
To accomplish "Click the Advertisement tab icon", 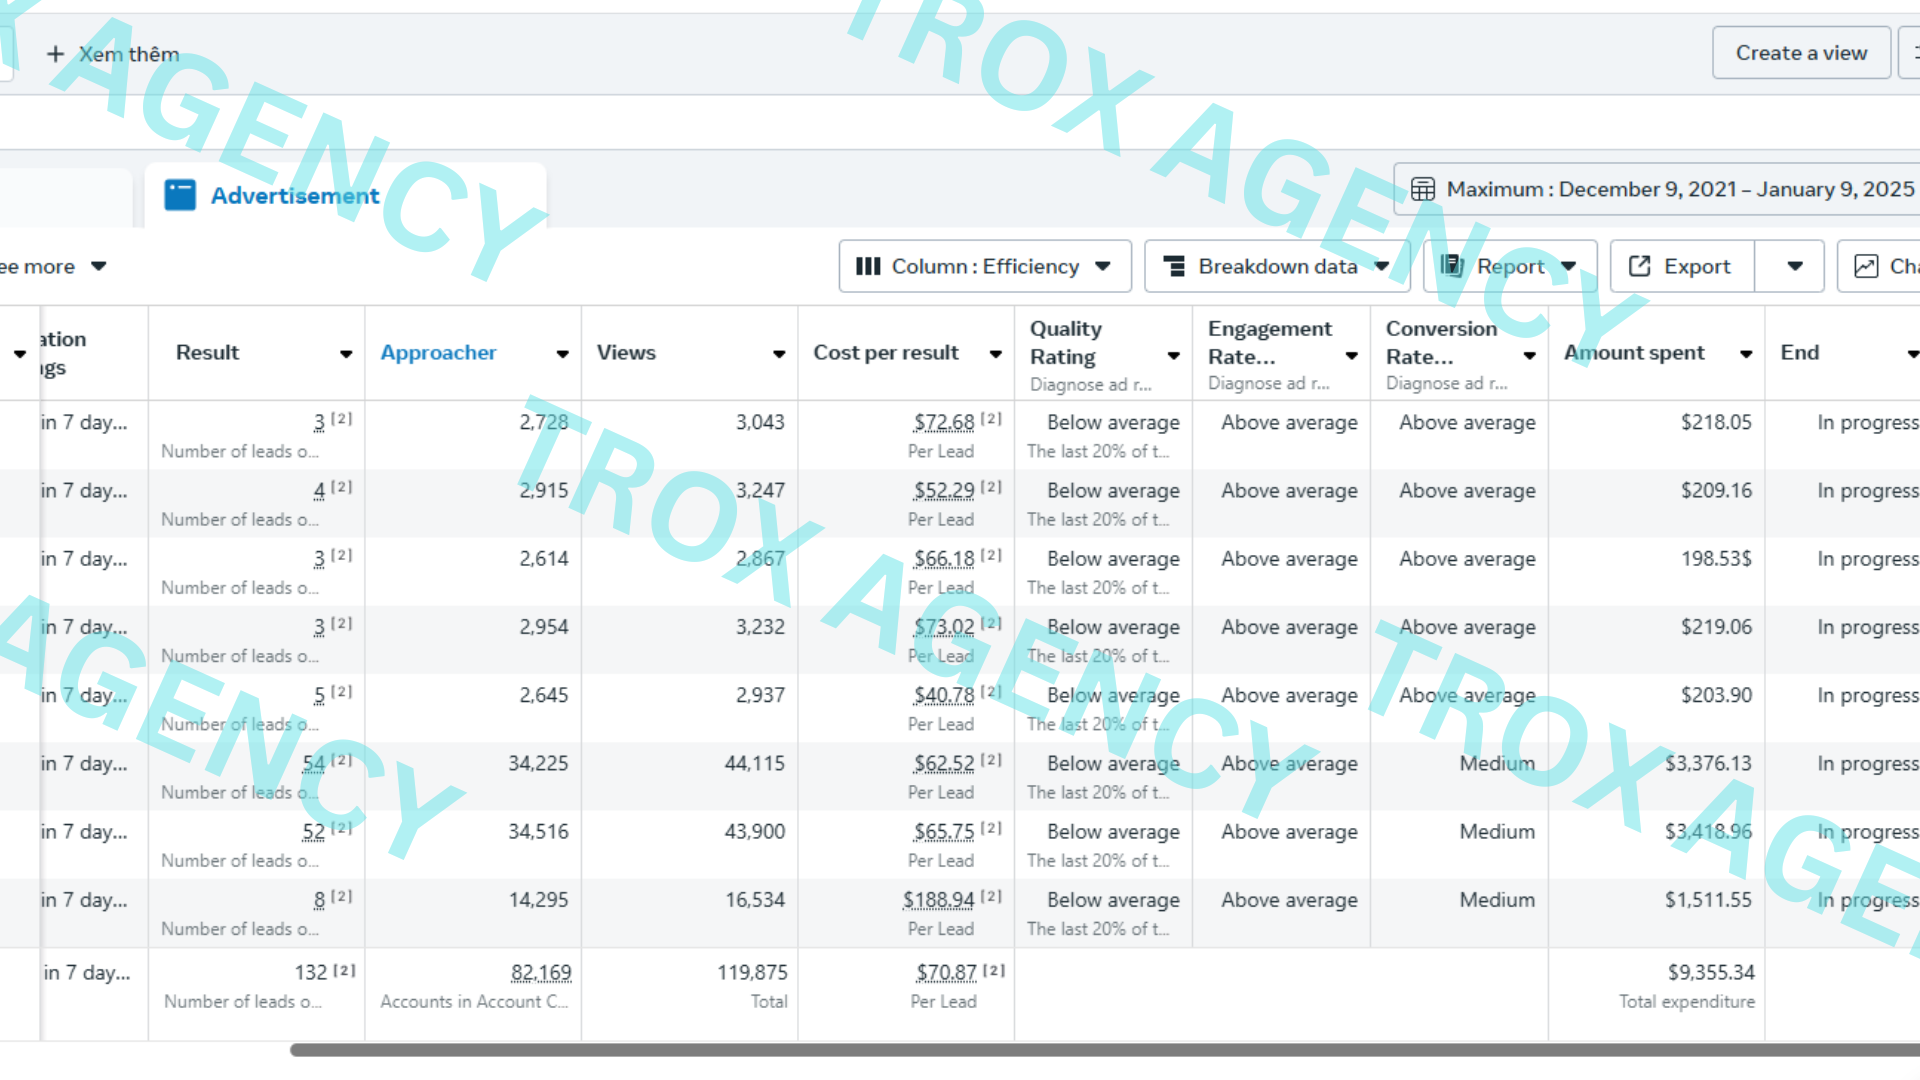I will pyautogui.click(x=180, y=195).
